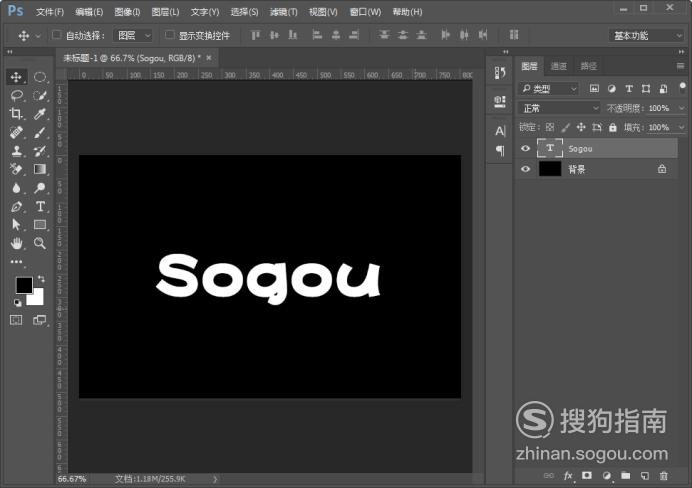Open the extra tools ellipsis menu
Screen dimensions: 692x488
16,262
